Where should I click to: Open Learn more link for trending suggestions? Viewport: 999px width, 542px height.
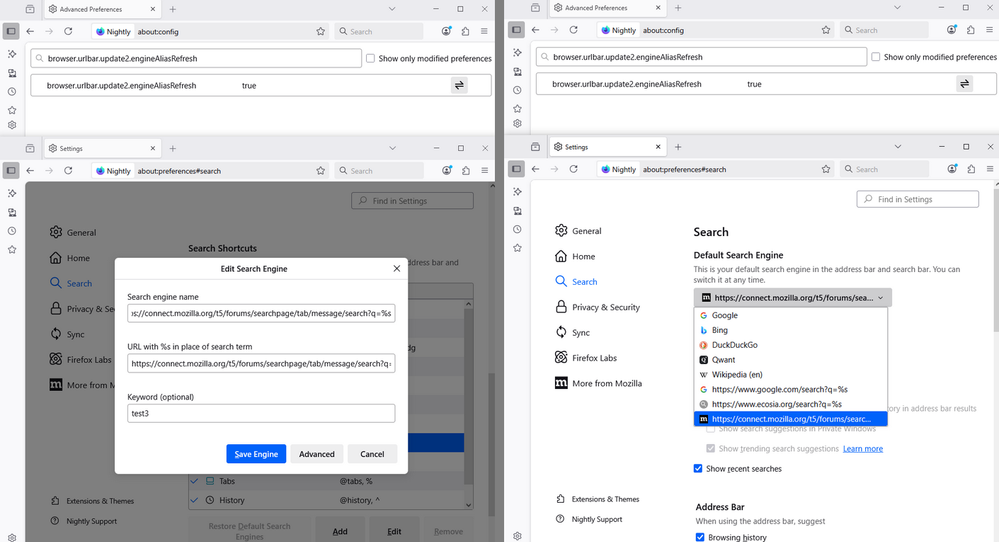[862, 449]
